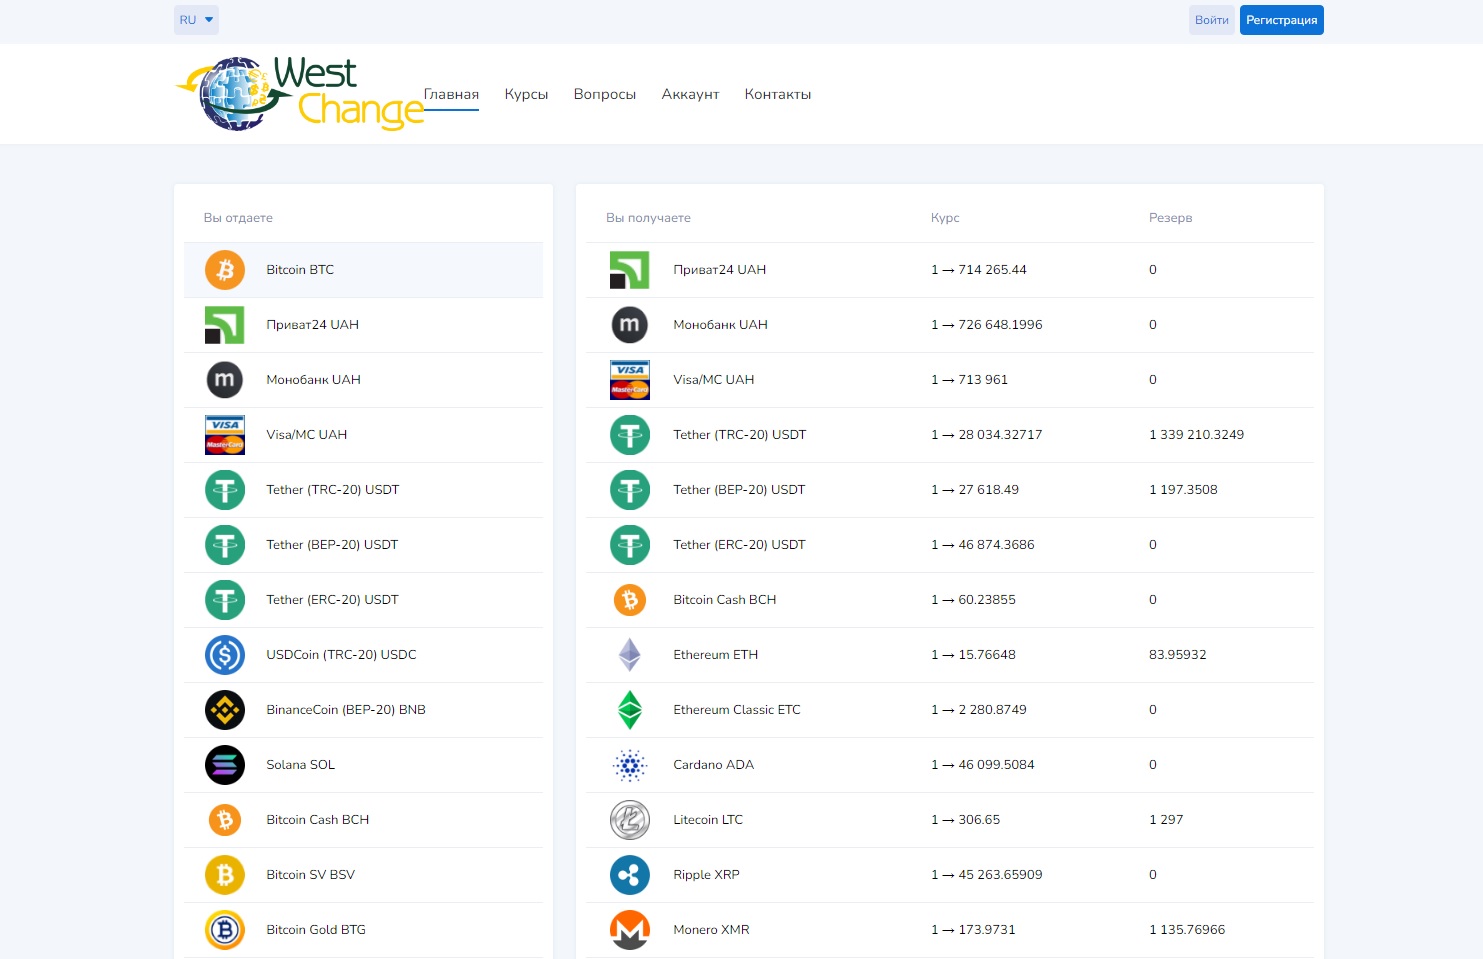The image size is (1483, 959).
Task: Select Tether BEP-20 icon in give list
Action: point(225,545)
